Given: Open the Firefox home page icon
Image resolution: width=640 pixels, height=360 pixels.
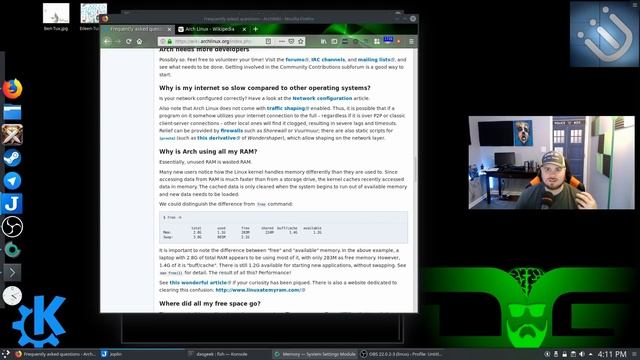Looking at the screenshot, I should point(140,41).
